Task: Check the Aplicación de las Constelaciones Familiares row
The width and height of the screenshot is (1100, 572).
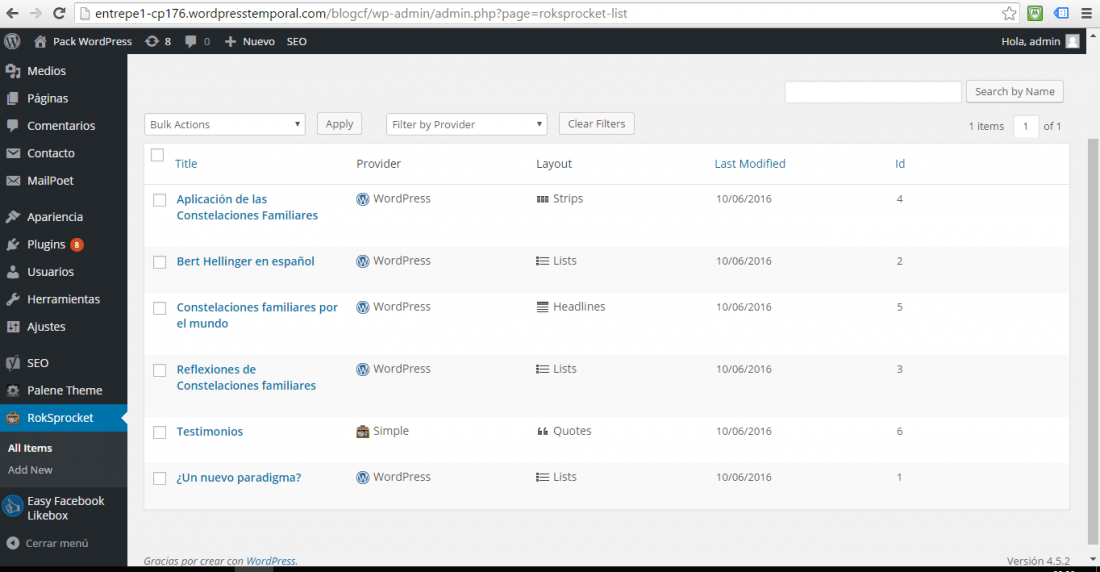Action: click(x=160, y=200)
